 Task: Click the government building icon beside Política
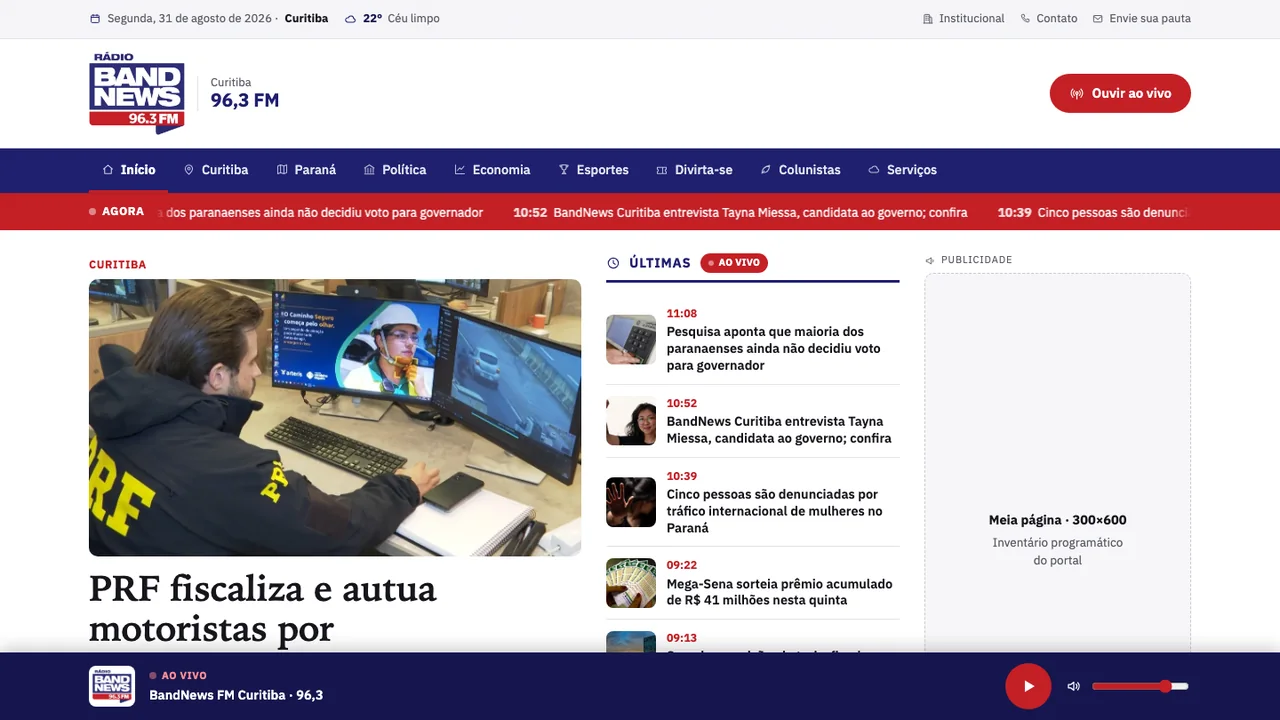pos(369,170)
